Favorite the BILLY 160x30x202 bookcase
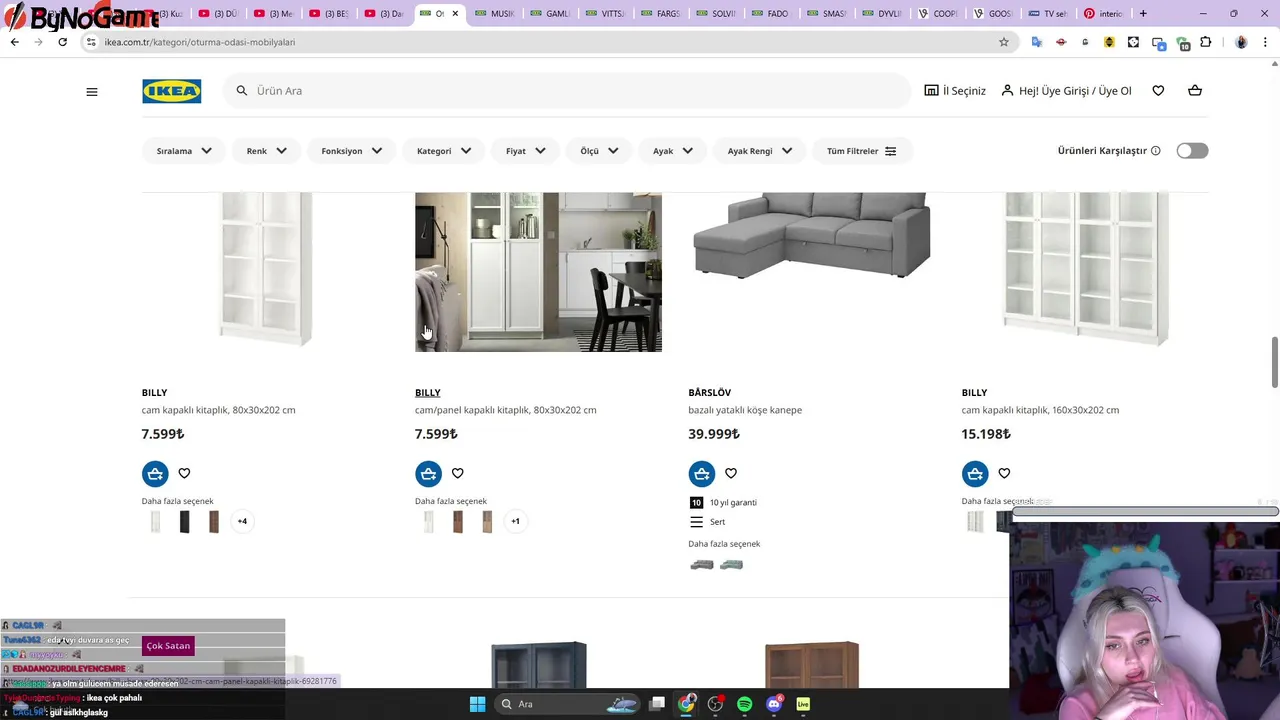This screenshot has width=1280, height=720. [1004, 473]
